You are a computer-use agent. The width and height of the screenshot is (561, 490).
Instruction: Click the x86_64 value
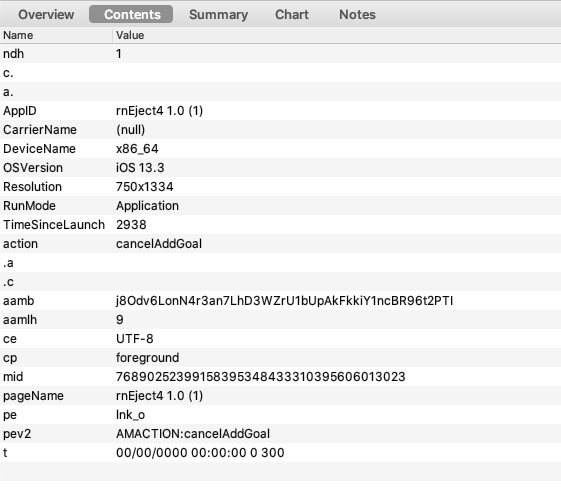pos(137,149)
